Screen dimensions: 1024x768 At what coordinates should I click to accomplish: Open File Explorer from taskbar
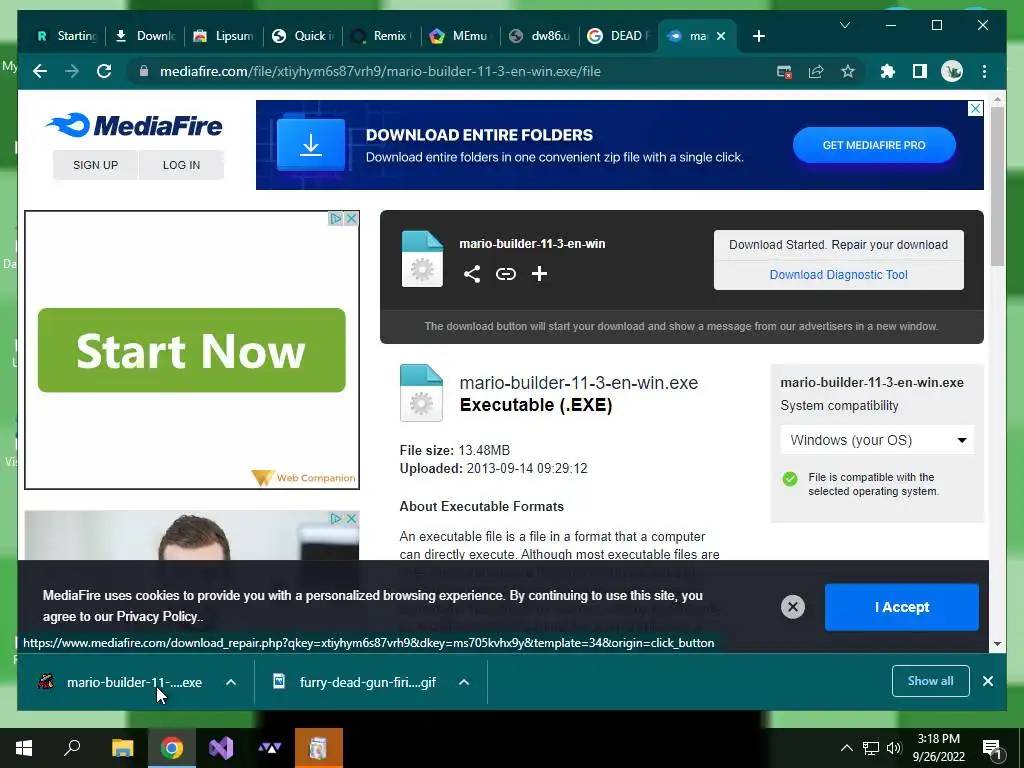122,748
